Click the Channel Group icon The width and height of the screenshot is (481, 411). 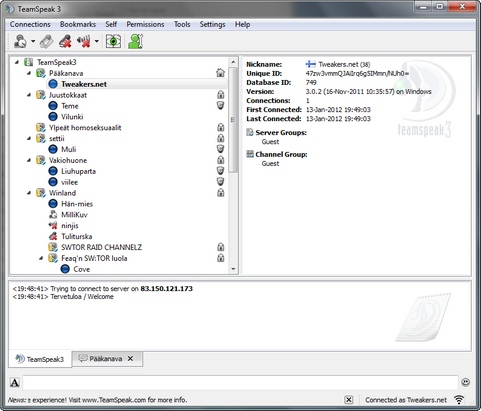click(250, 154)
